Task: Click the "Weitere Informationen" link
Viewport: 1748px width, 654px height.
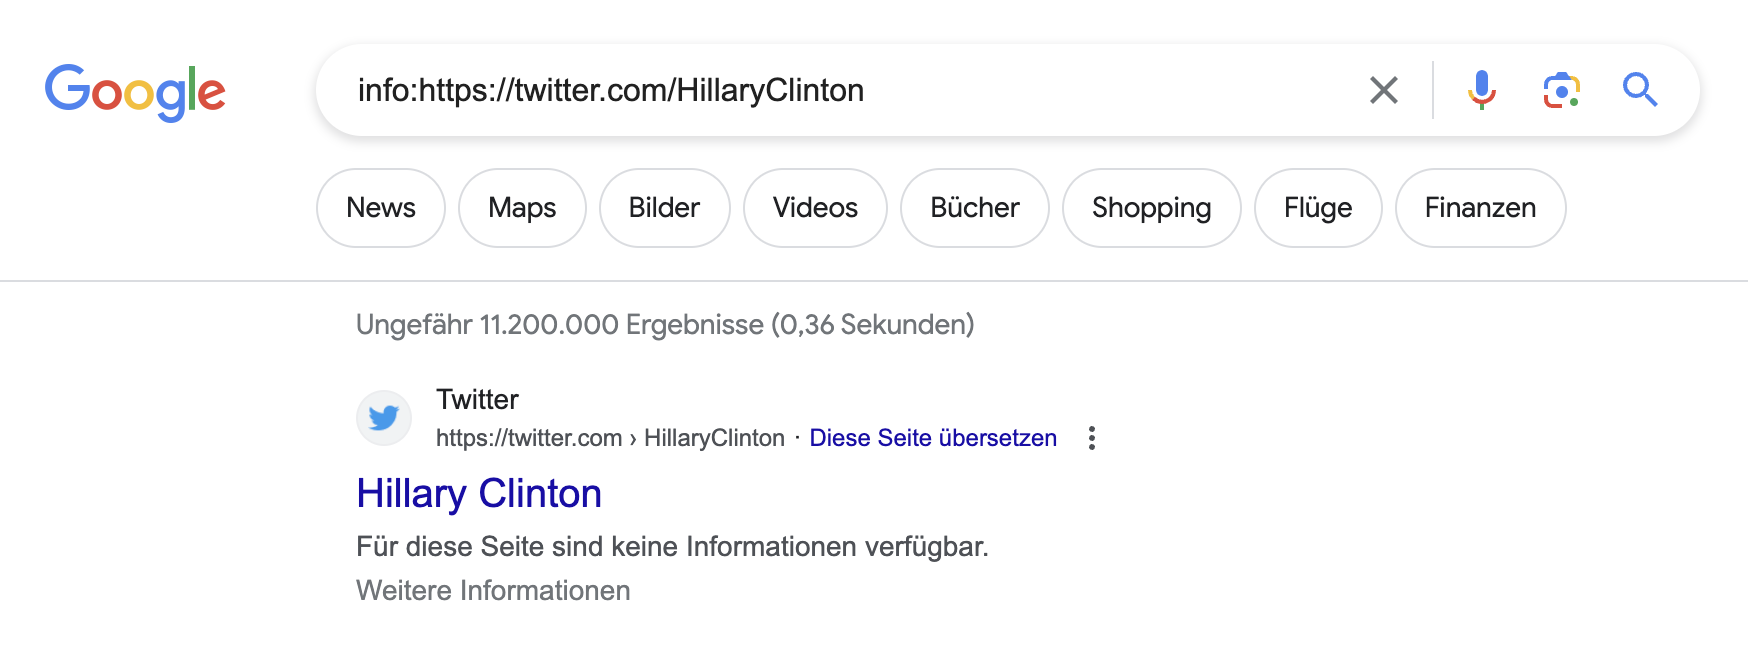Action: 493,591
